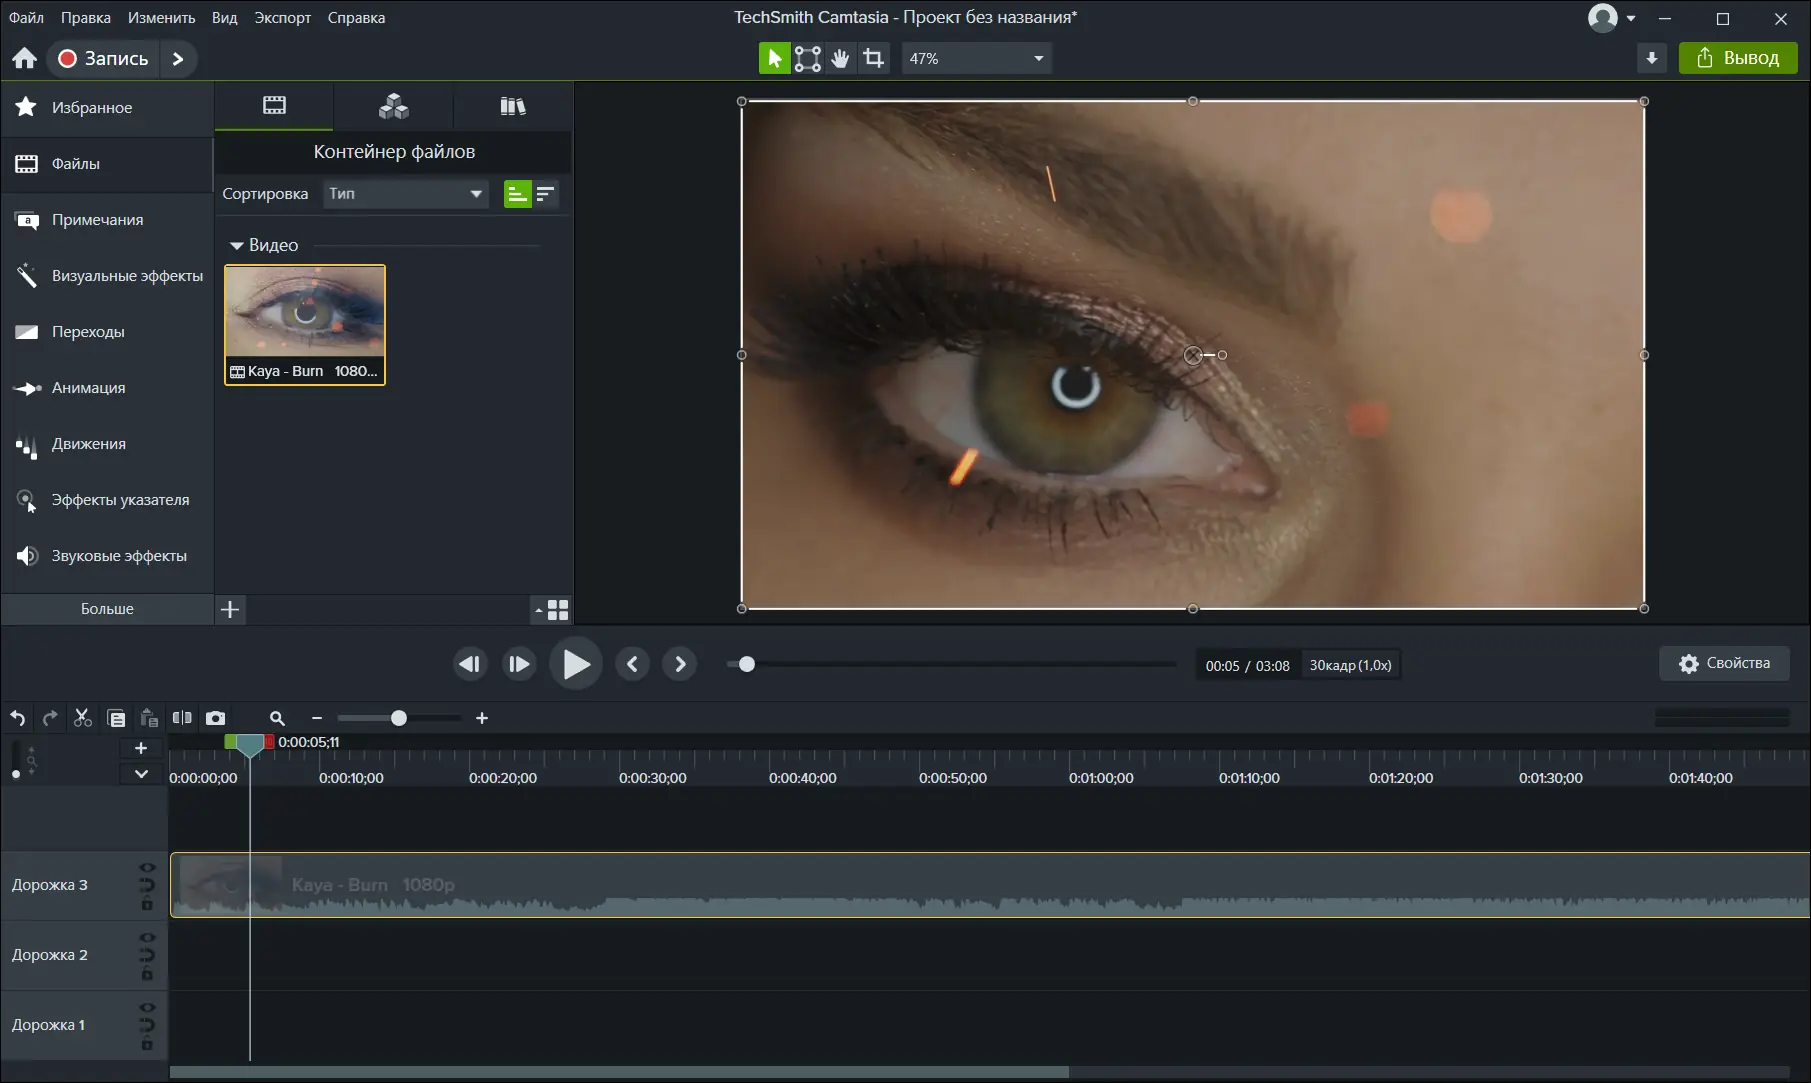Click the timeline zoom slider handle

tap(399, 718)
